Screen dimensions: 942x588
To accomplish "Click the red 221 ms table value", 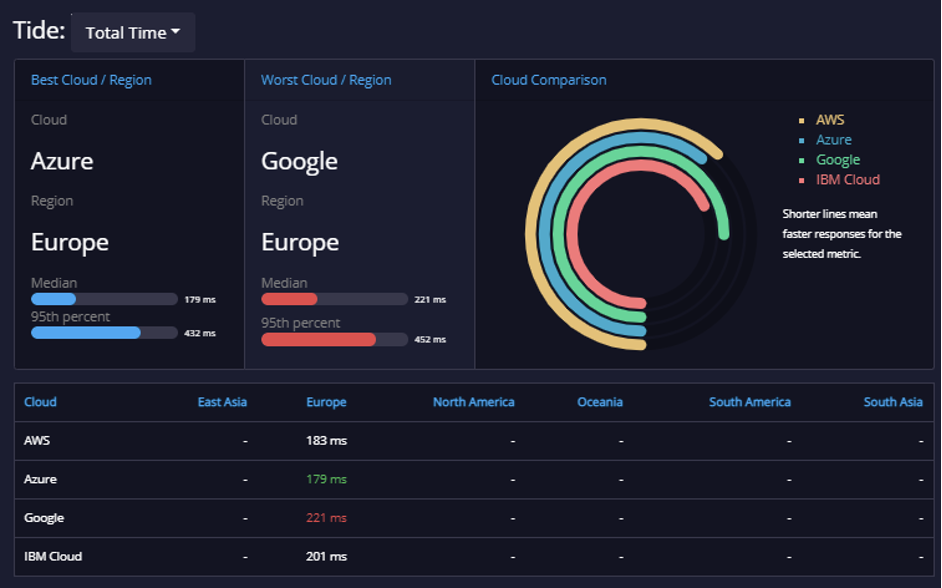I will [326, 518].
